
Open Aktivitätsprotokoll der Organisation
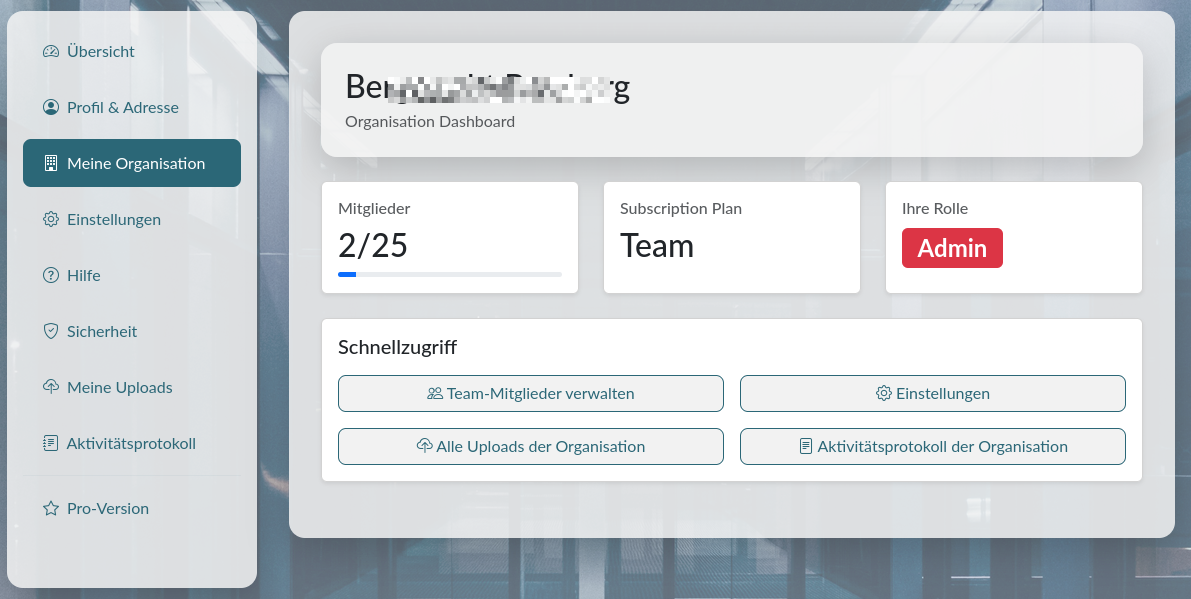tap(933, 446)
